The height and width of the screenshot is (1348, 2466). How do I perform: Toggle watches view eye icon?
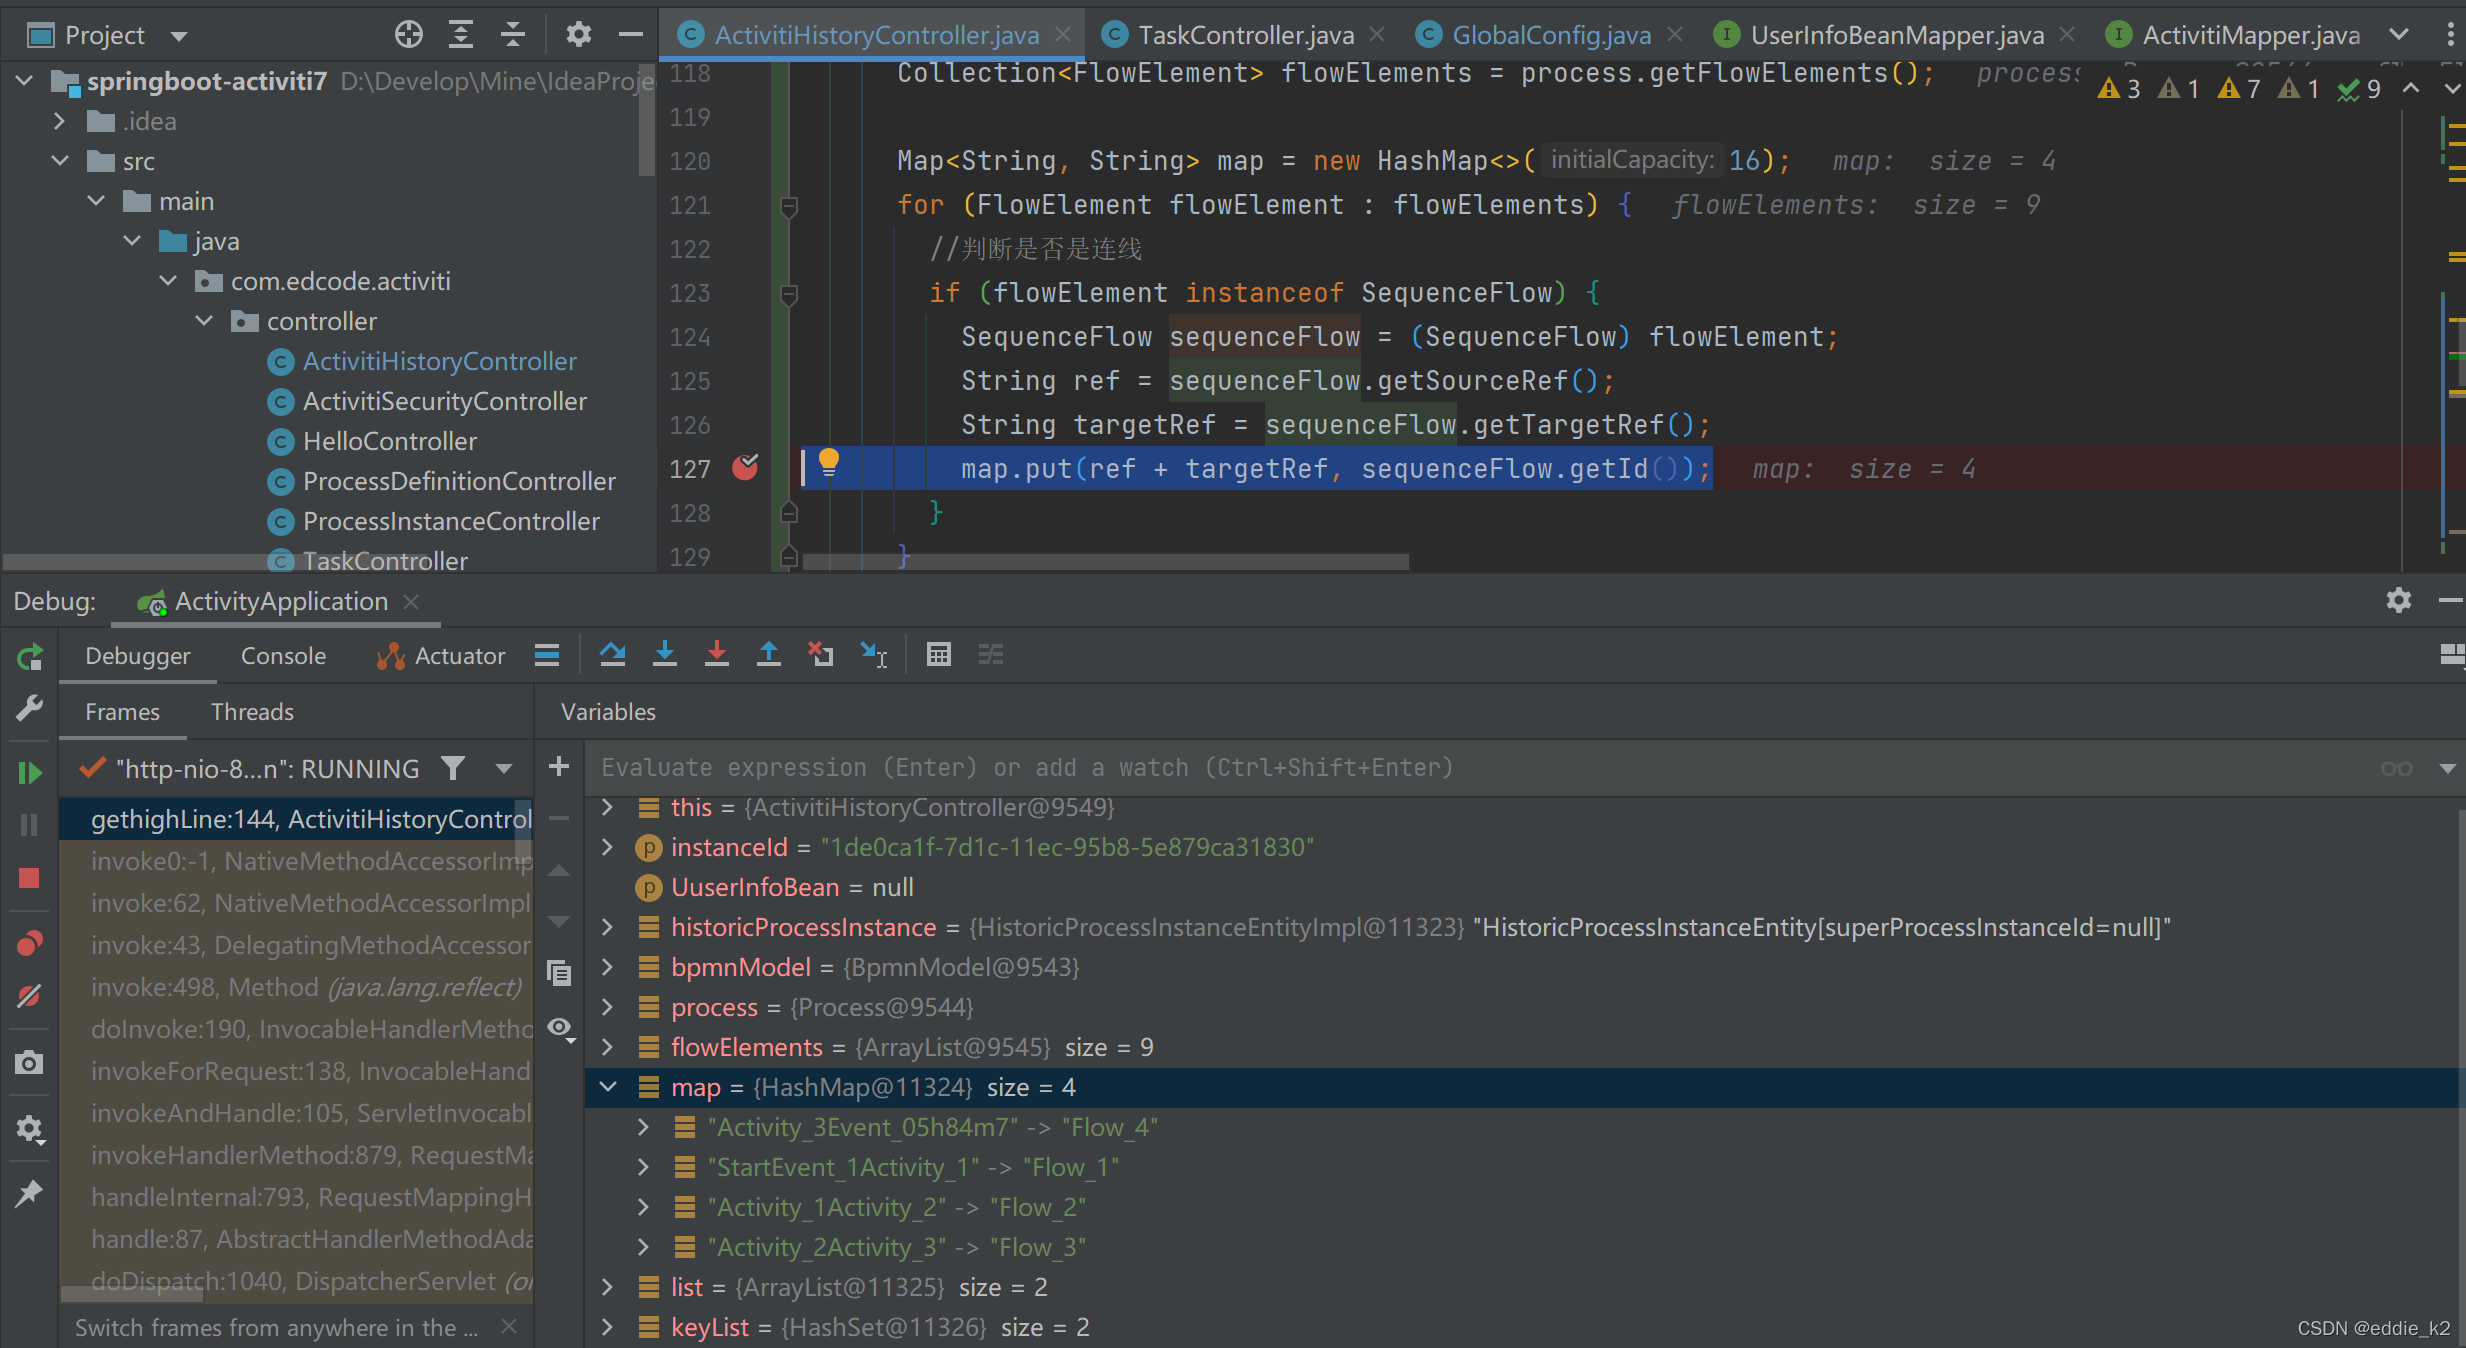coord(561,1029)
